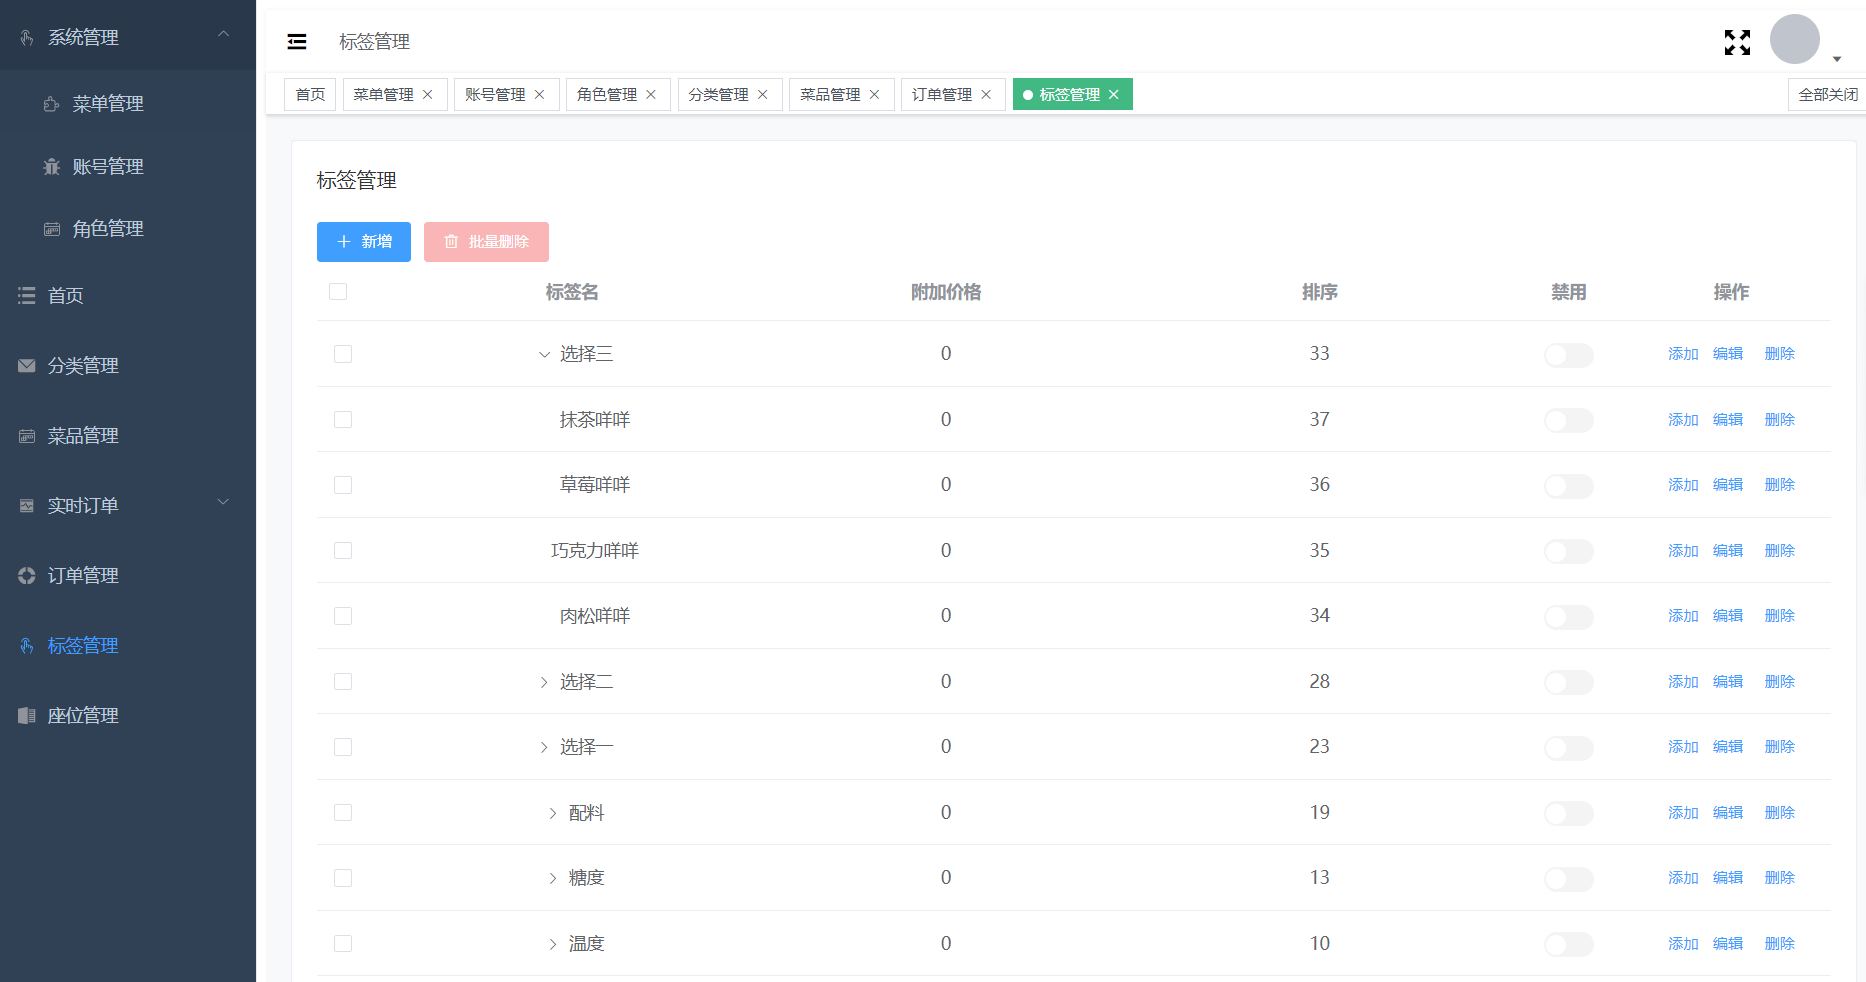The width and height of the screenshot is (1866, 982).
Task: Click the 角色管理 sidebar icon
Action: tap(52, 229)
